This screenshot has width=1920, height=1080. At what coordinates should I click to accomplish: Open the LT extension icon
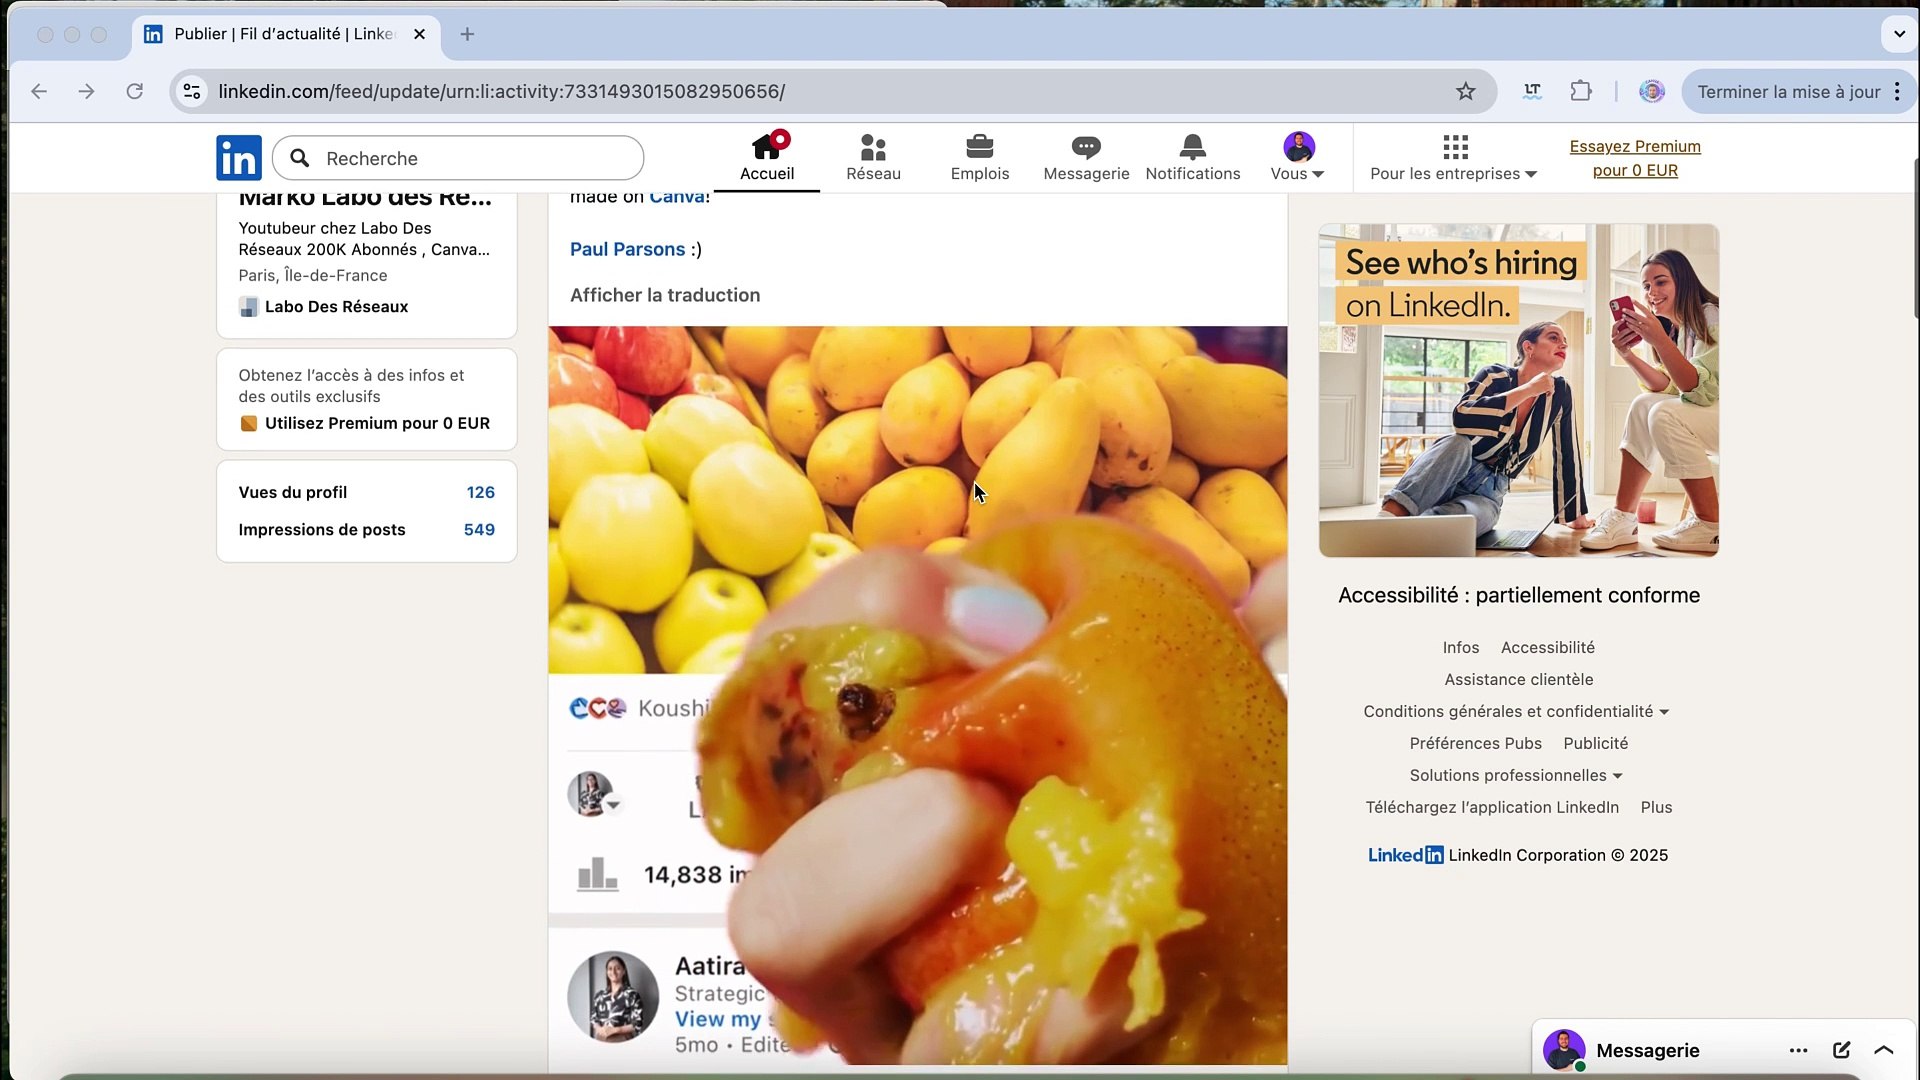(1532, 91)
